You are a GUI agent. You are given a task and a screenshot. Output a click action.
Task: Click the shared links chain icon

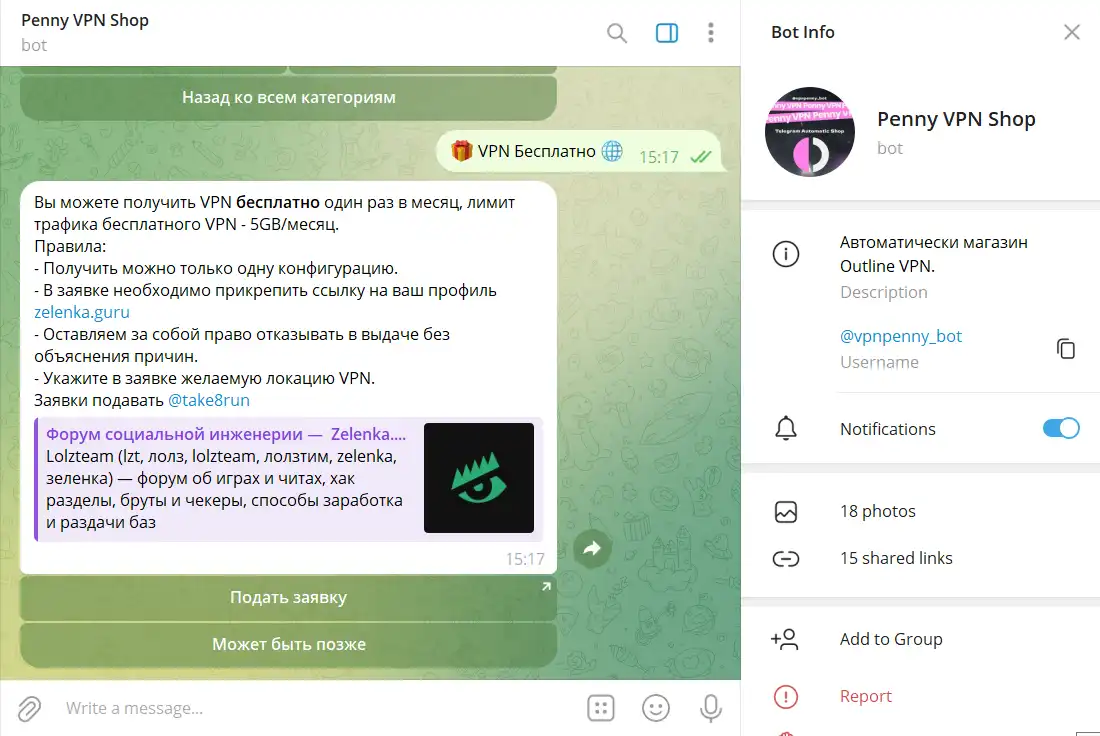(x=786, y=558)
